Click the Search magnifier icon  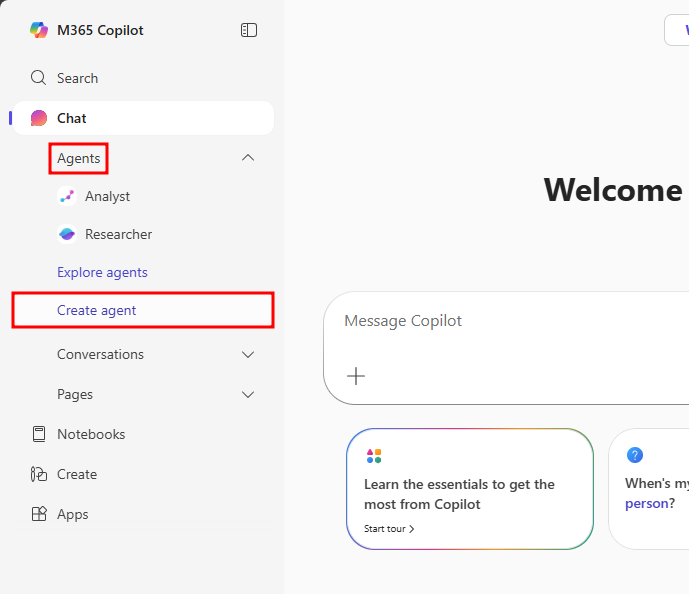39,78
